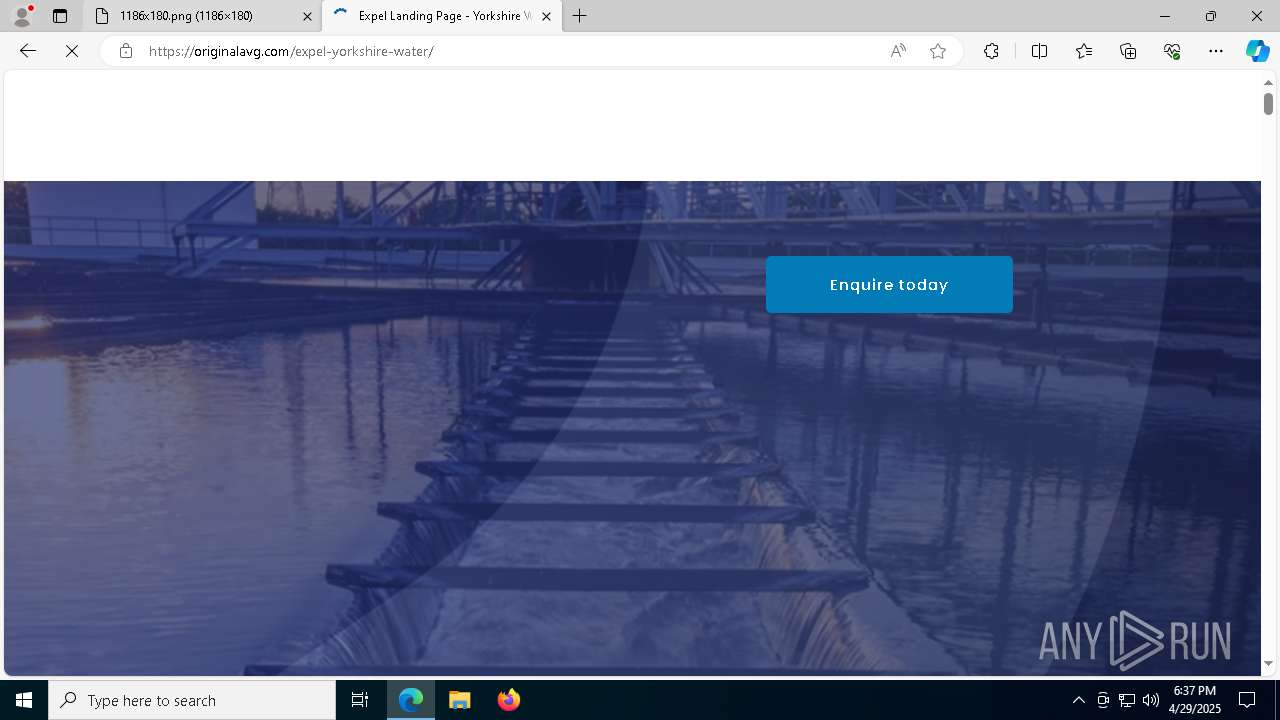Viewport: 1280px width, 720px height.
Task: Toggle Split screen view
Action: point(1039,51)
